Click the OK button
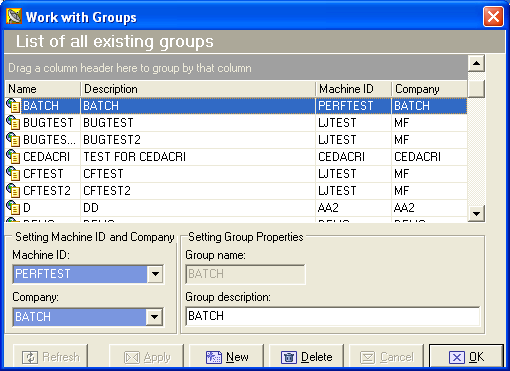Viewport: 510px width, 371px height. pos(466,357)
